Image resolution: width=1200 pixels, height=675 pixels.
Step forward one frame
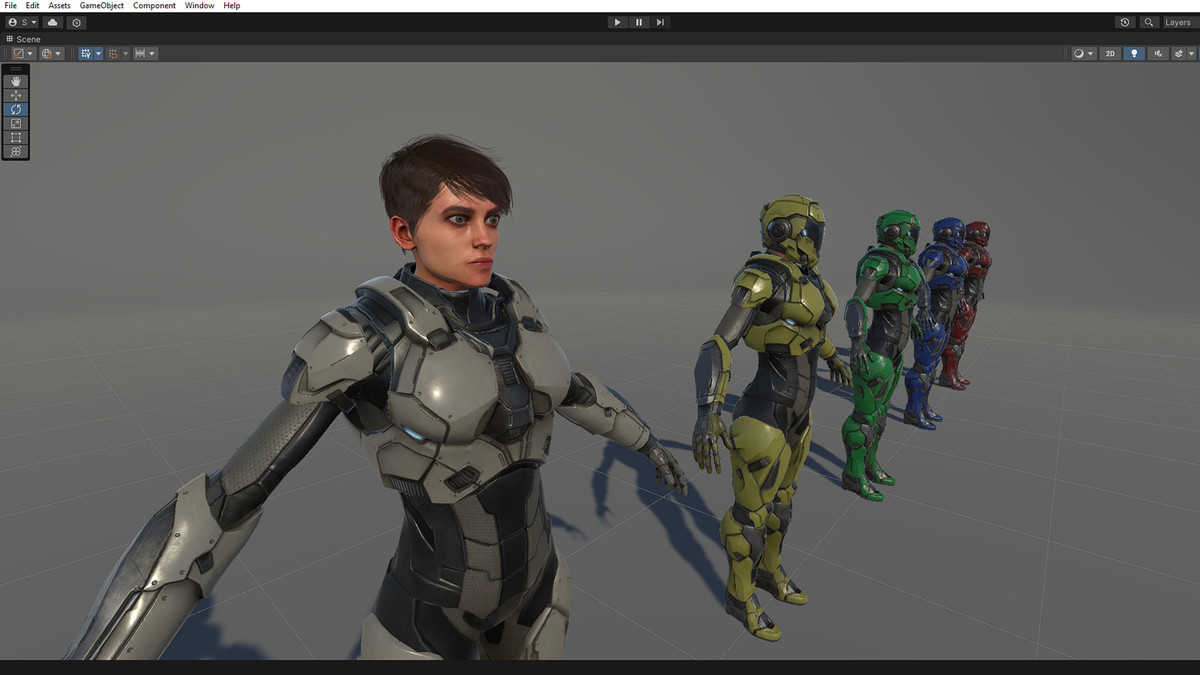tap(660, 22)
